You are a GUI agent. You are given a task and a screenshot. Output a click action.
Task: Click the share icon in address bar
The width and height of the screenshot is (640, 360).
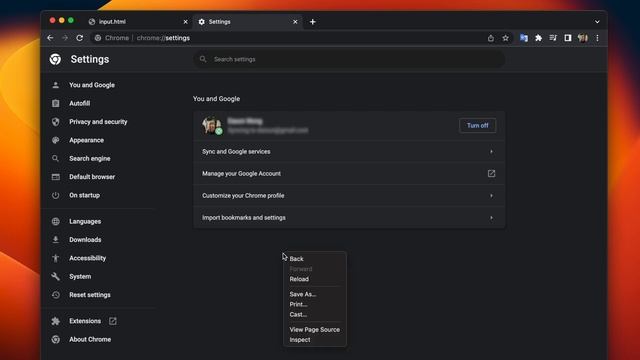[x=491, y=38]
